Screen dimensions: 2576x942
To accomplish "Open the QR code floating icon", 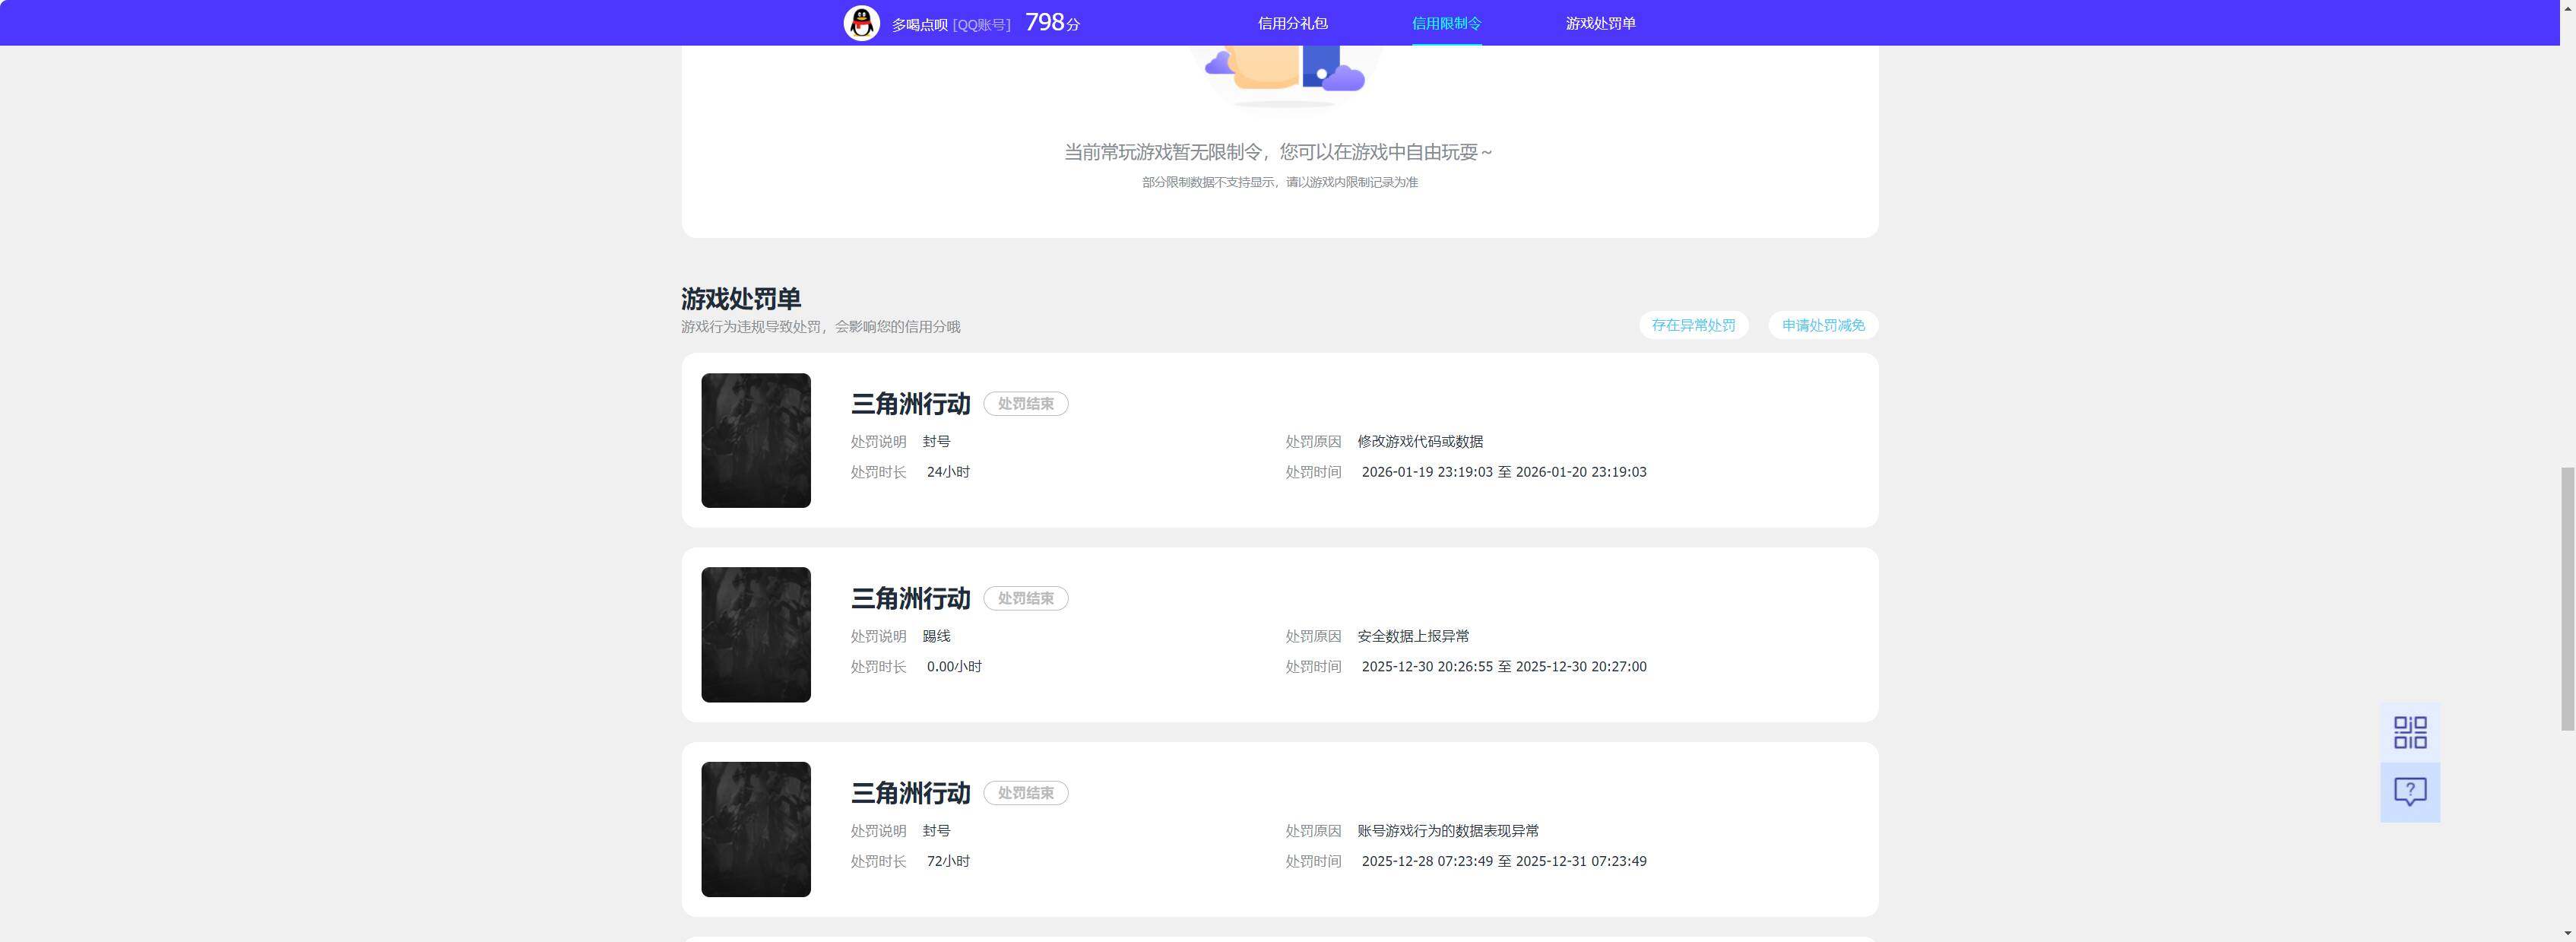I will point(2410,732).
